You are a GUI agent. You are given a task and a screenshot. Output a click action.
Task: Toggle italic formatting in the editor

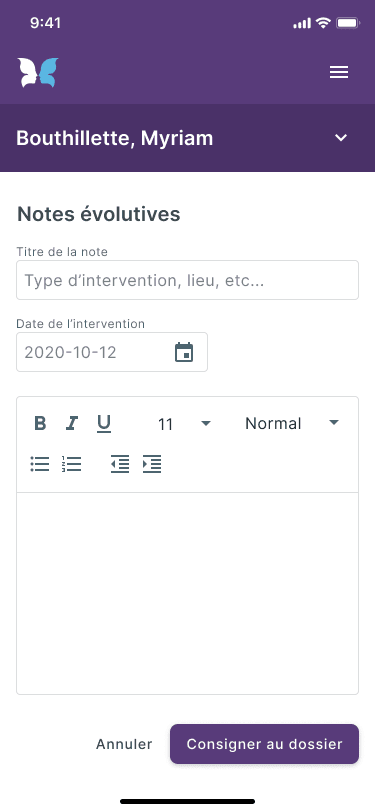click(x=71, y=424)
